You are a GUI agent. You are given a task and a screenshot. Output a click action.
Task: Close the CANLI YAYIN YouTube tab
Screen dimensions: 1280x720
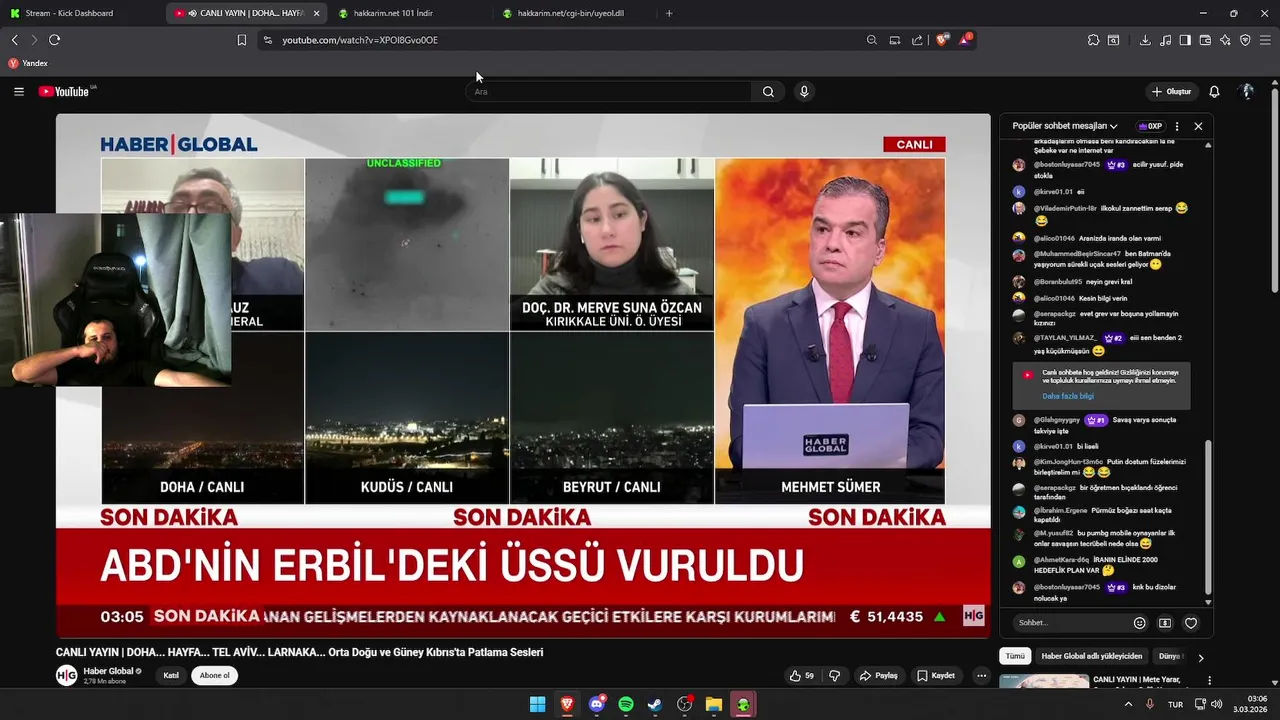316,13
